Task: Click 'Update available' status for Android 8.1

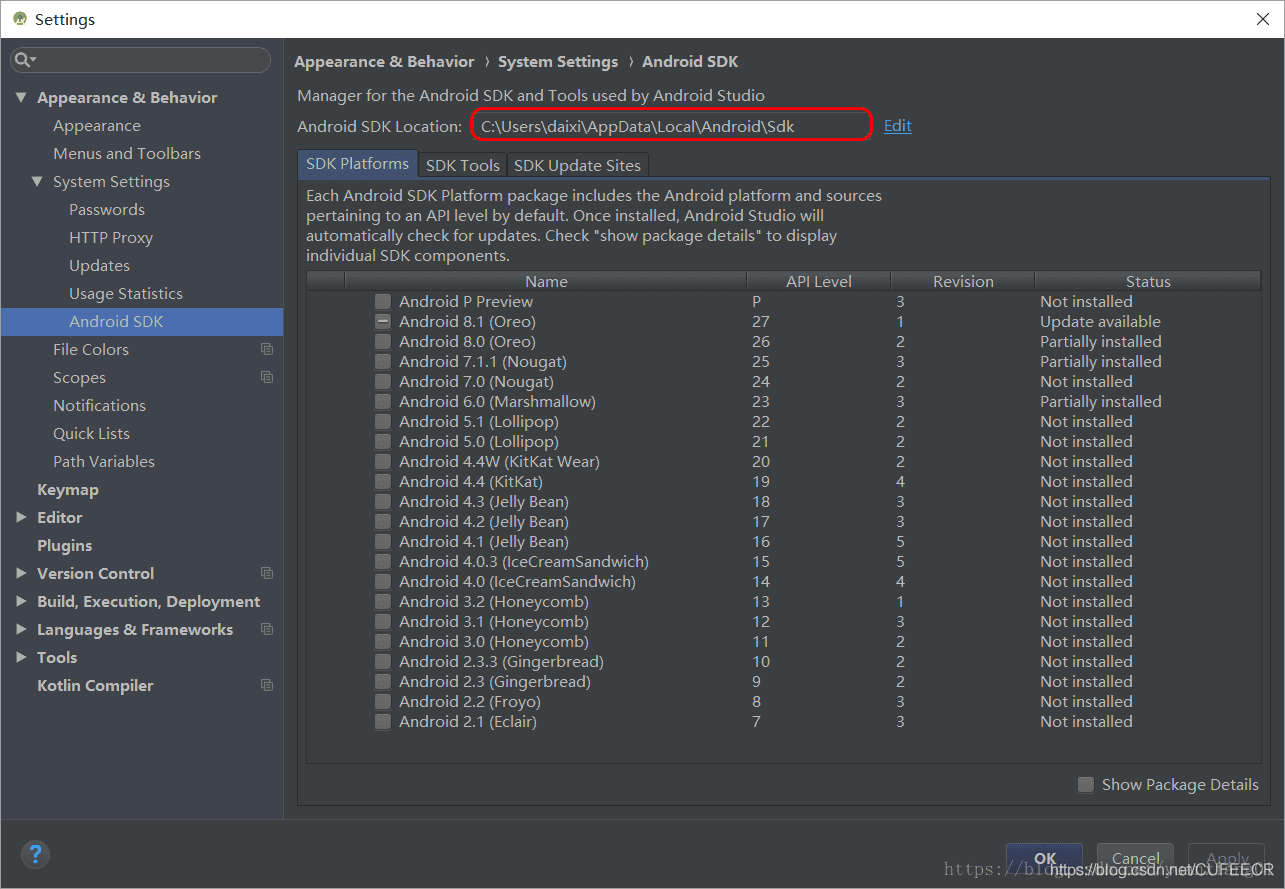Action: (x=1100, y=321)
